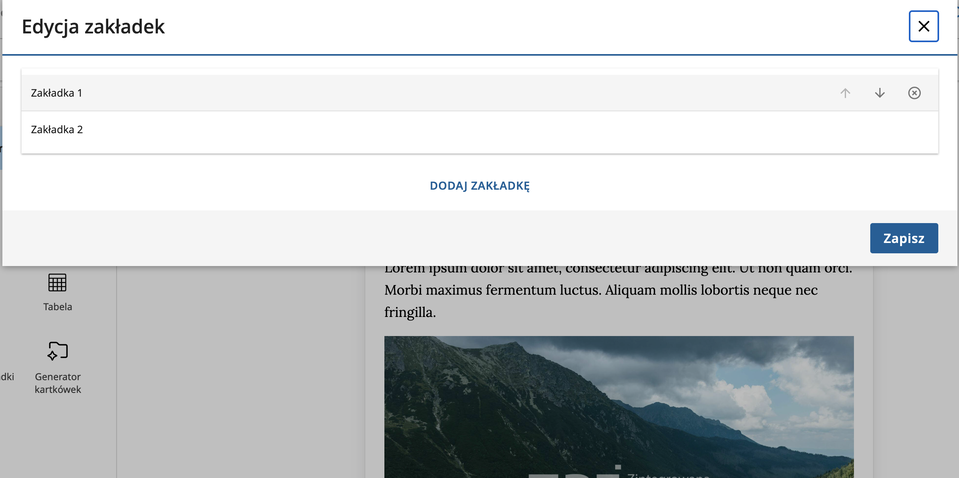The width and height of the screenshot is (959, 478).
Task: Click DODAJ ZAKŁADKĘ to add a bookmark
Action: pyautogui.click(x=479, y=186)
